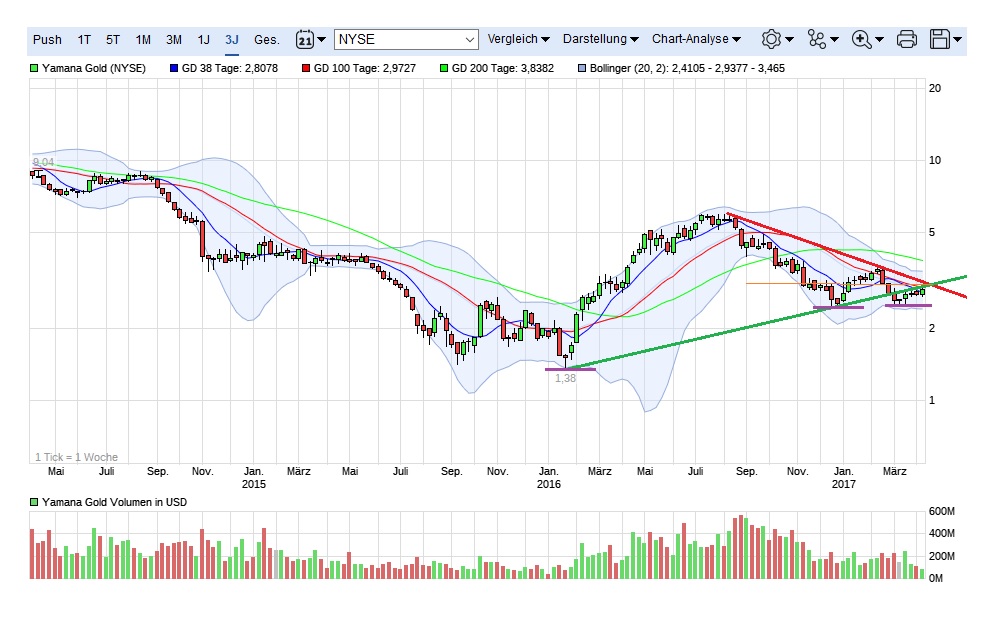The width and height of the screenshot is (1008, 630).
Task: Click the Yamana Gold (NYSE) legend marker
Action: click(35, 69)
